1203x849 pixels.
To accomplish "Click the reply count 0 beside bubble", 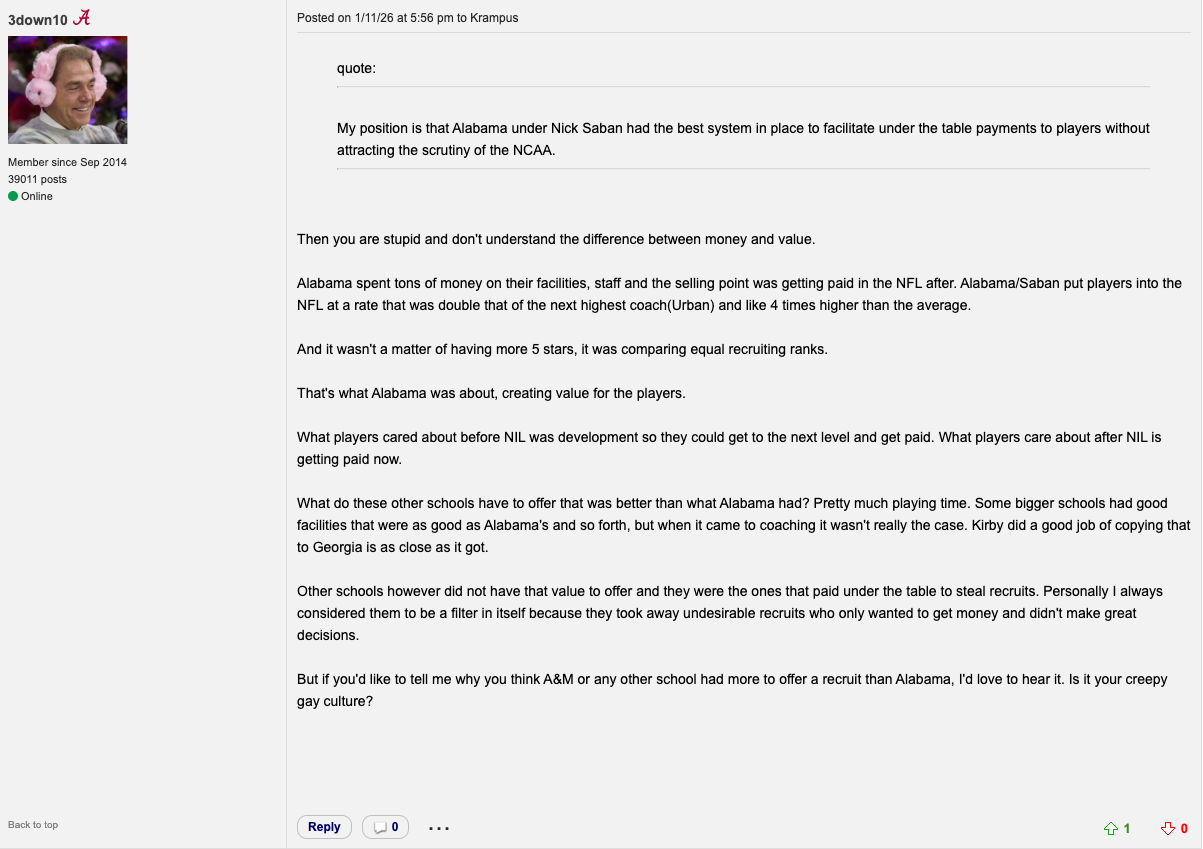I will click(x=395, y=827).
